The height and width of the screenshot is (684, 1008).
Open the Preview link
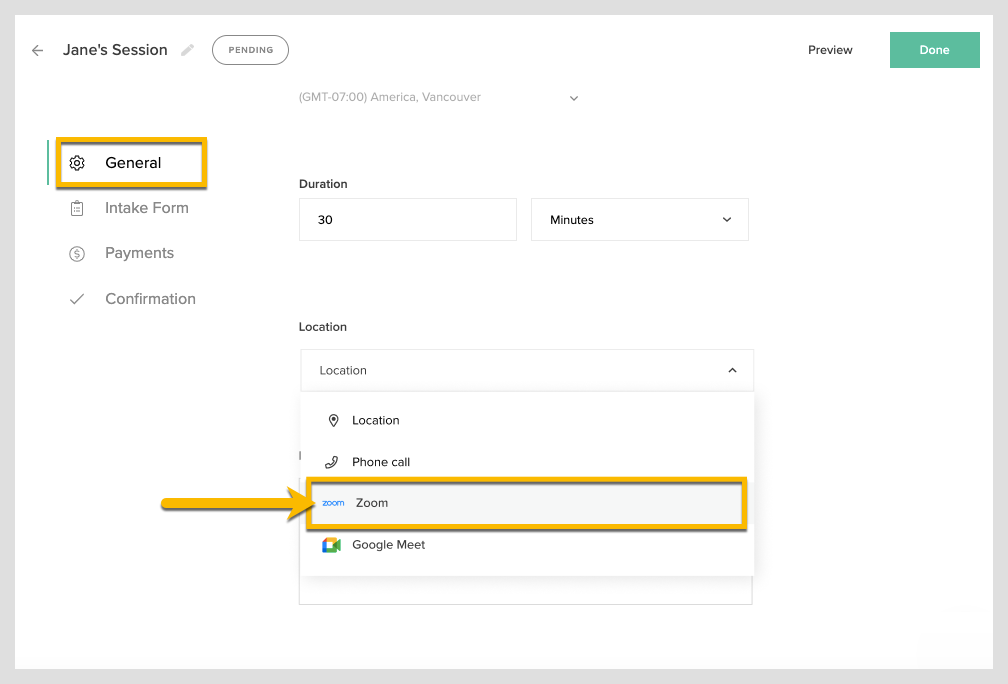[x=830, y=50]
